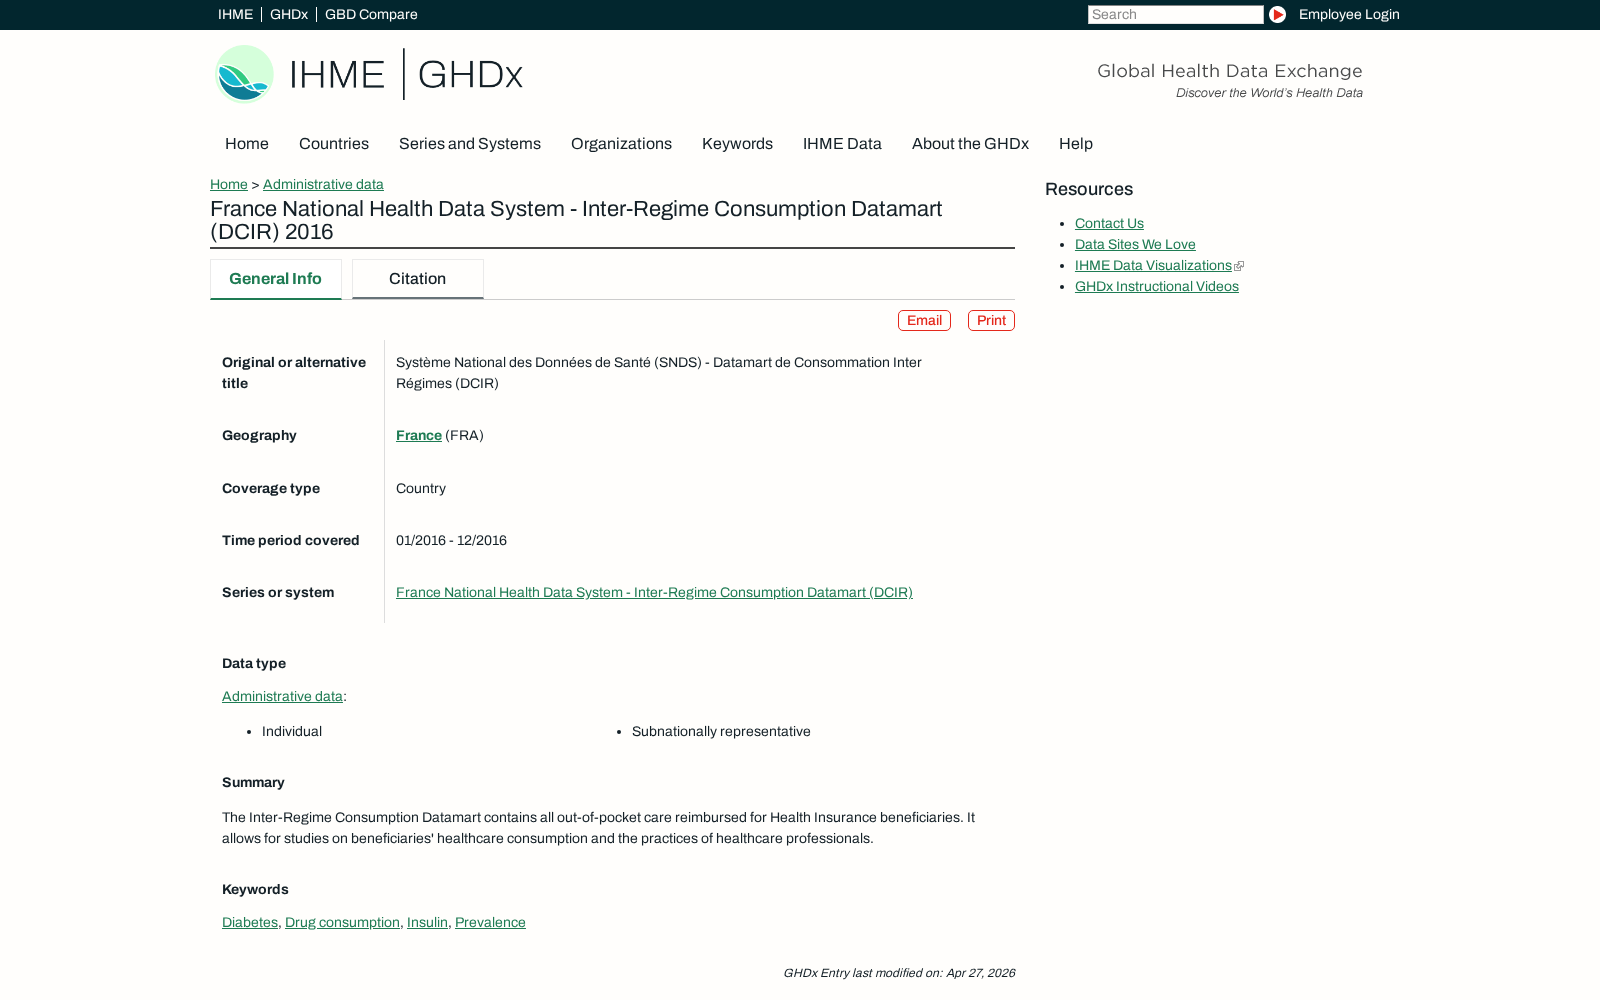The width and height of the screenshot is (1600, 1000).
Task: Open the Insulin keyword link
Action: (427, 922)
